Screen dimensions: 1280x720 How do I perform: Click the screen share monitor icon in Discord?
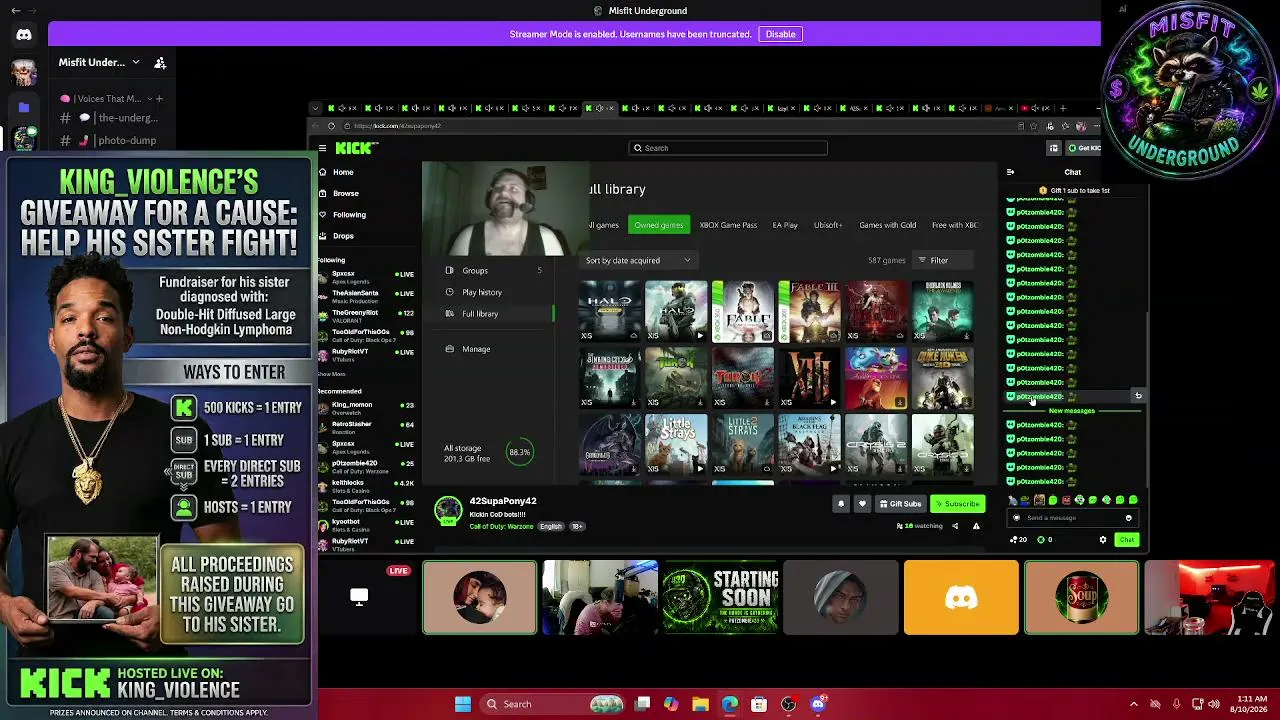point(359,597)
